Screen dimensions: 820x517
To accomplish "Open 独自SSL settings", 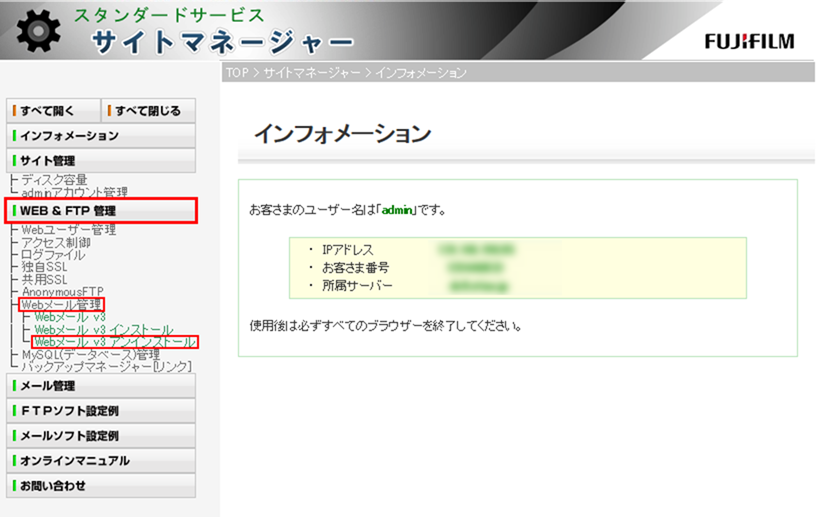I will click(44, 267).
